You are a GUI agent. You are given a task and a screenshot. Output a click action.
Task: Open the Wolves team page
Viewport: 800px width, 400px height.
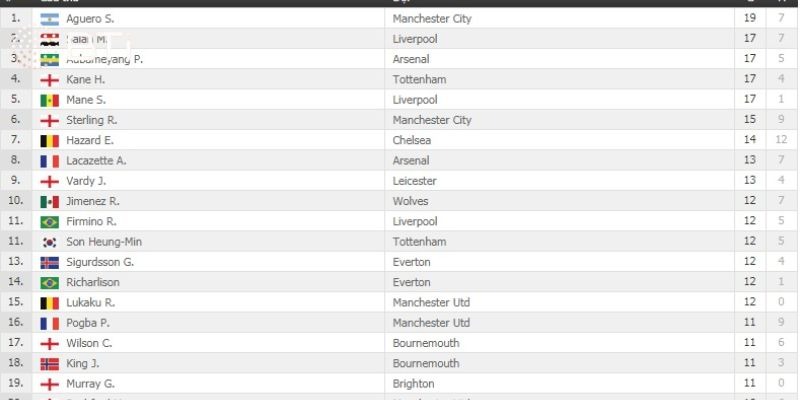(x=410, y=201)
